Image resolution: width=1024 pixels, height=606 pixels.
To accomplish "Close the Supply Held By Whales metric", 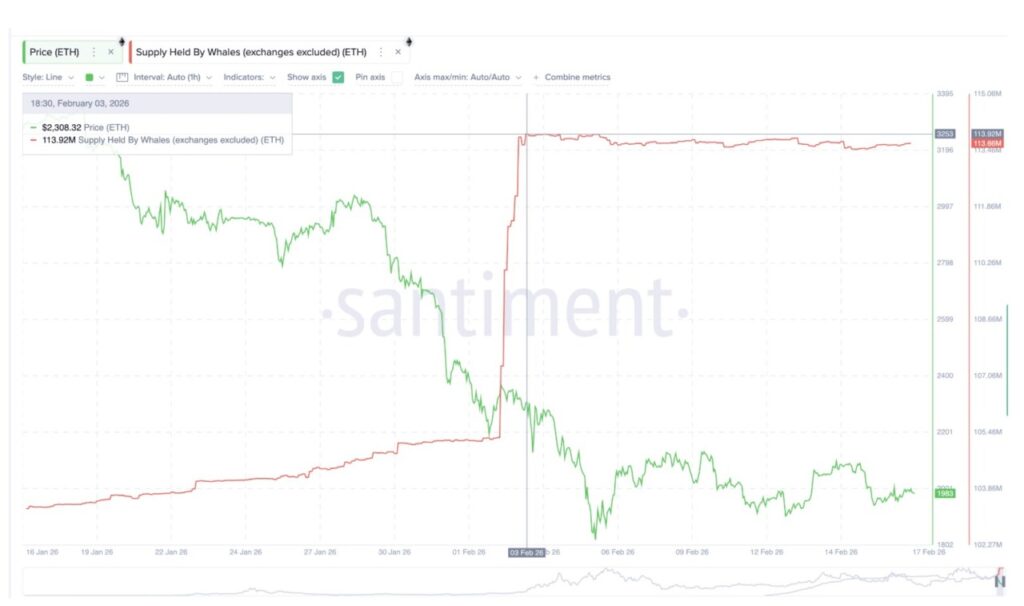I will coord(398,52).
